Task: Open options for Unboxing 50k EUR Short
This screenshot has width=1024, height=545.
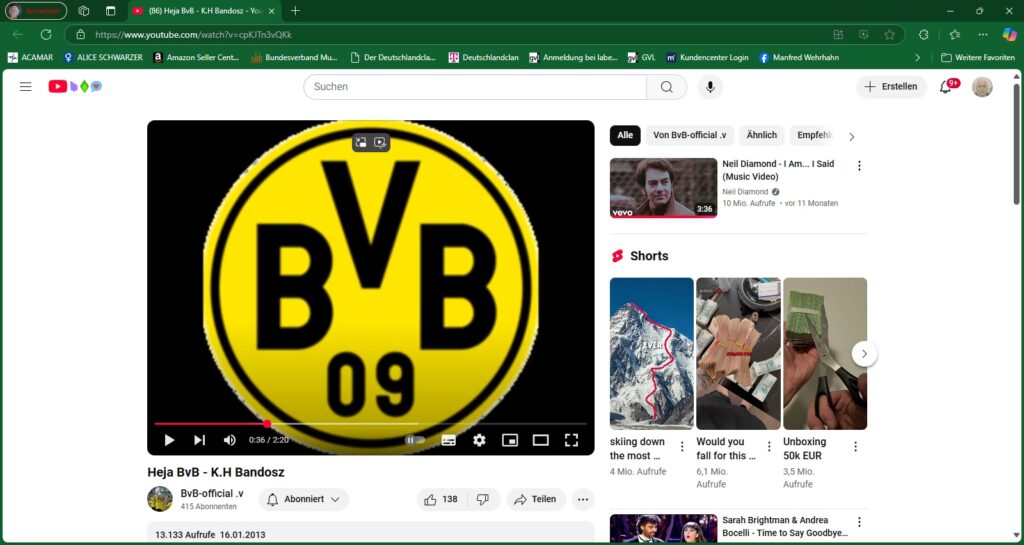Action: point(856,446)
